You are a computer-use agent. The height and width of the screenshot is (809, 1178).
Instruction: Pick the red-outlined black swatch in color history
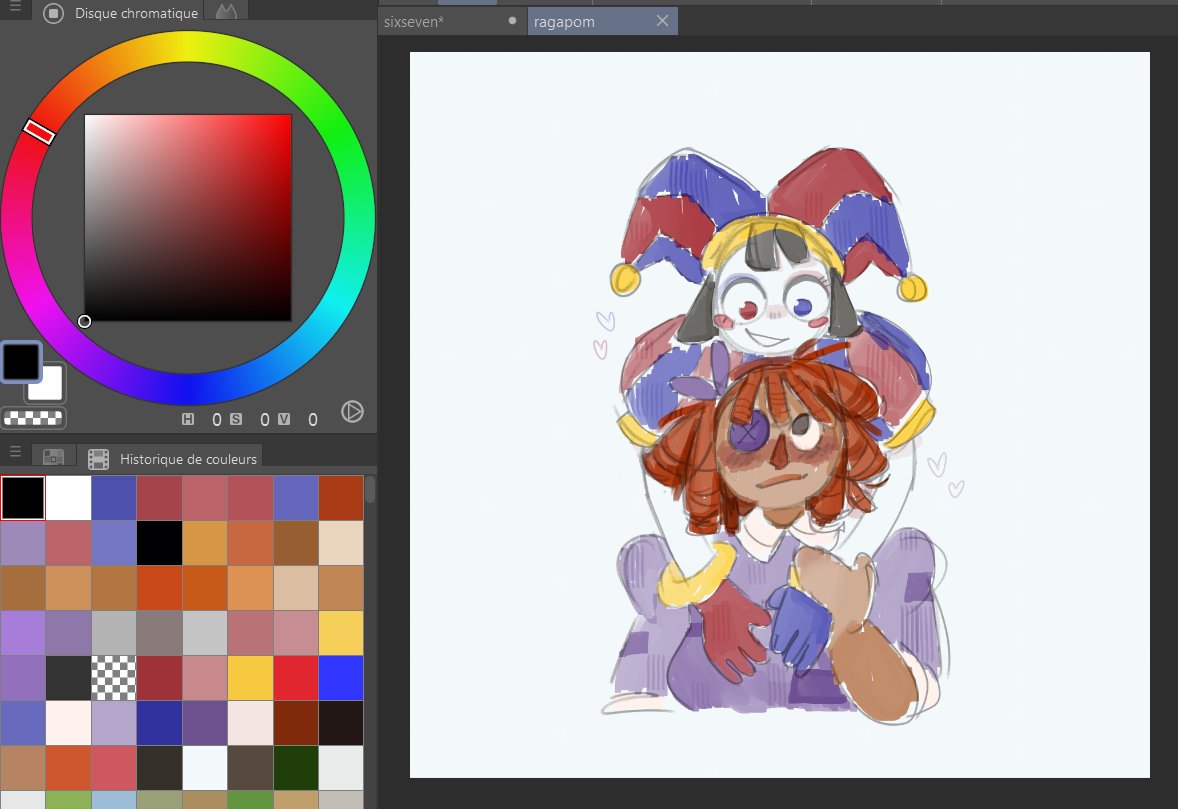[23, 497]
